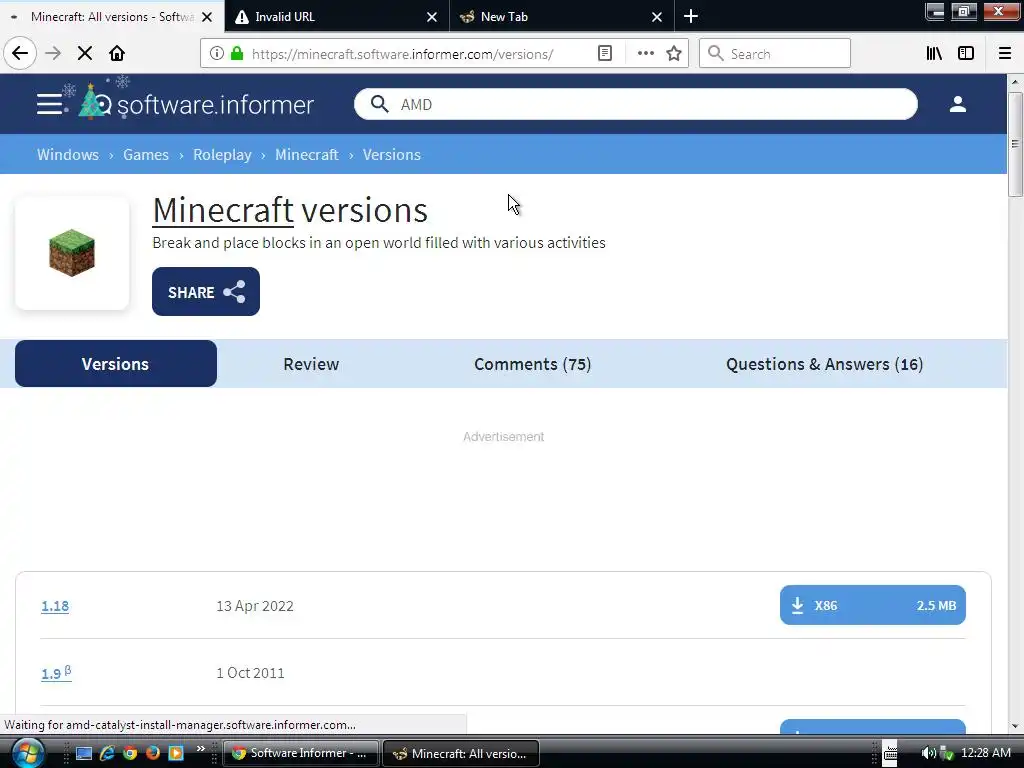Screen dimensions: 1024x768
Task: Launch Firefox from quick launch
Action: 153,753
